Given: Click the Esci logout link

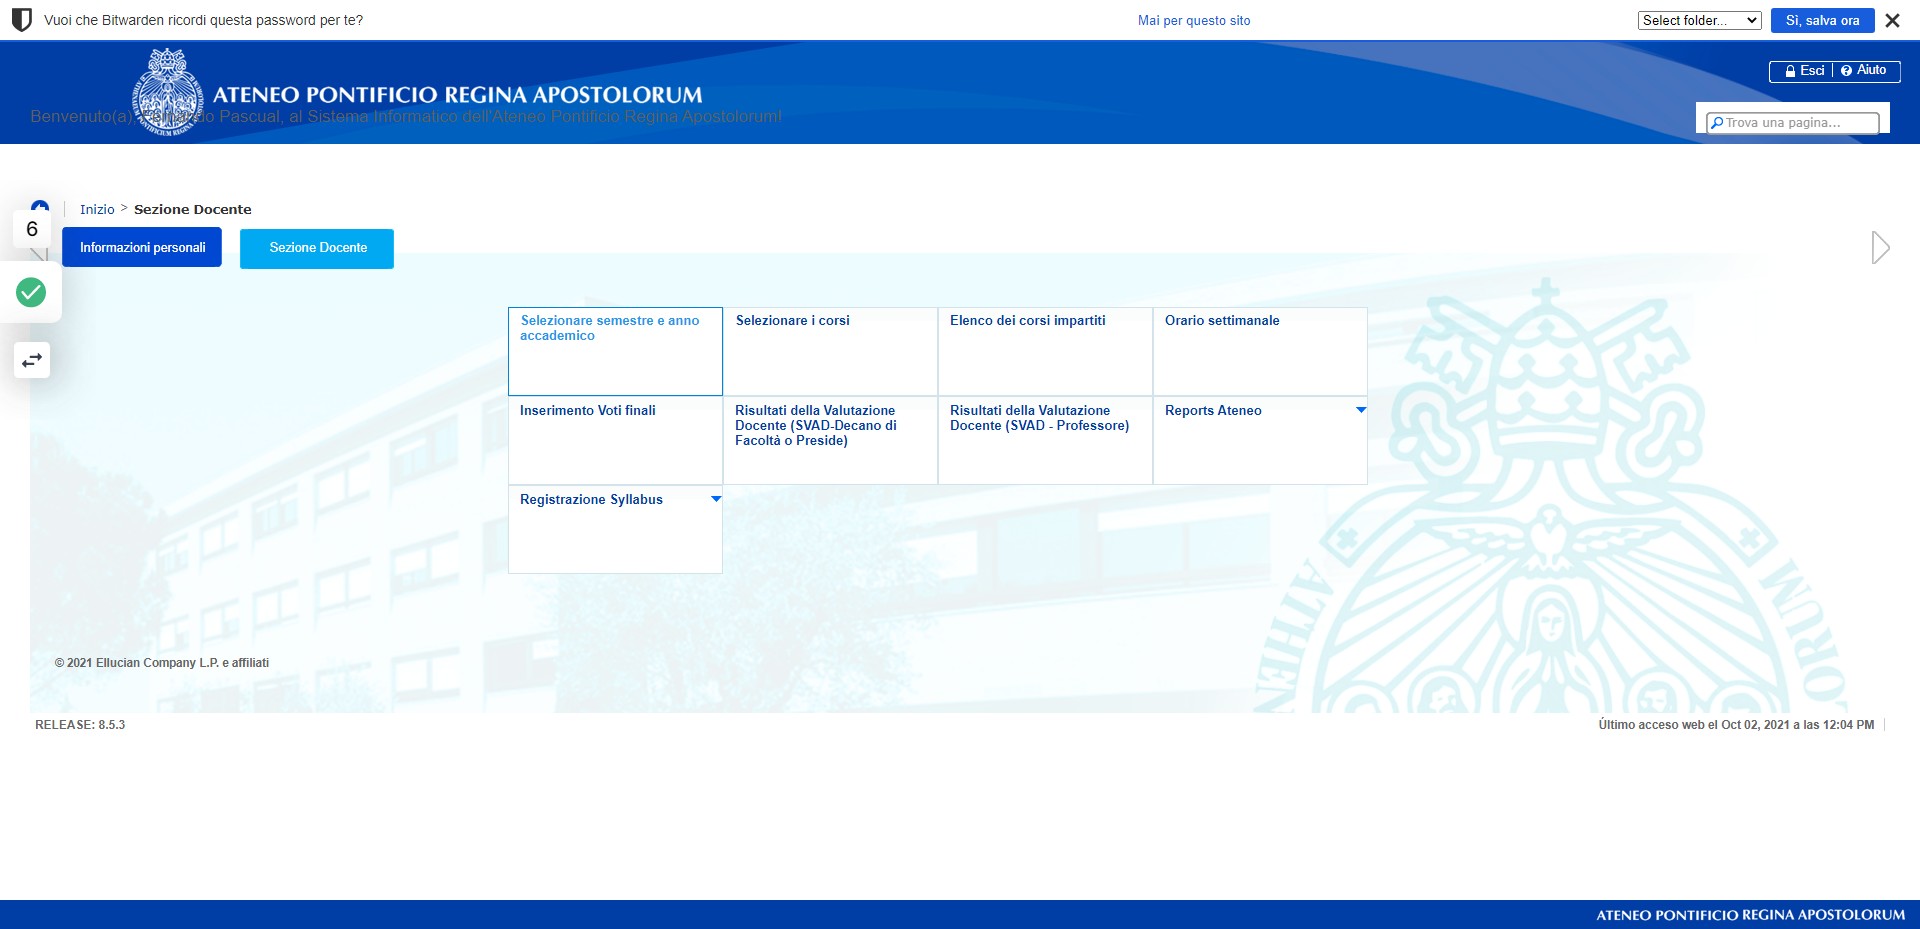Looking at the screenshot, I should click(x=1805, y=71).
